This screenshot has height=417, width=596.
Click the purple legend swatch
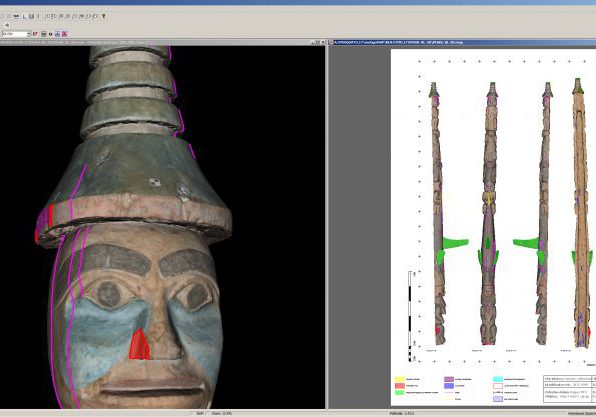click(449, 379)
